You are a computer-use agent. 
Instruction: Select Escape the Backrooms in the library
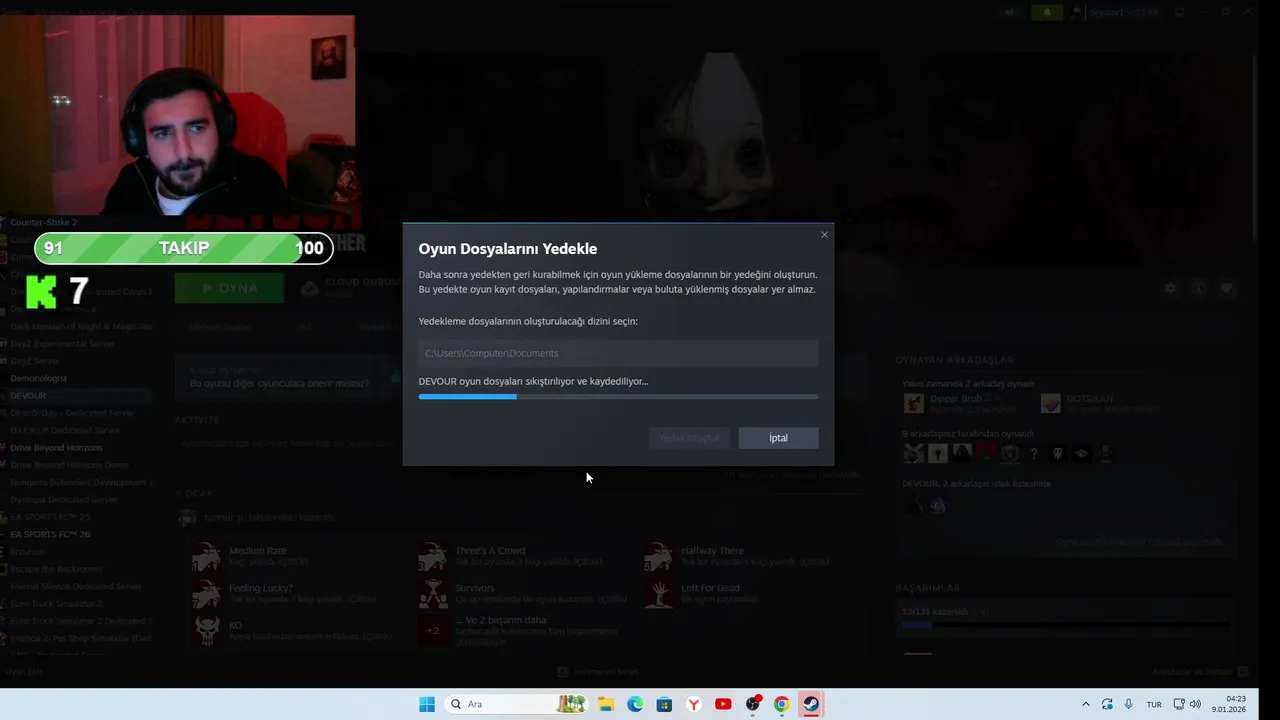click(x=56, y=569)
